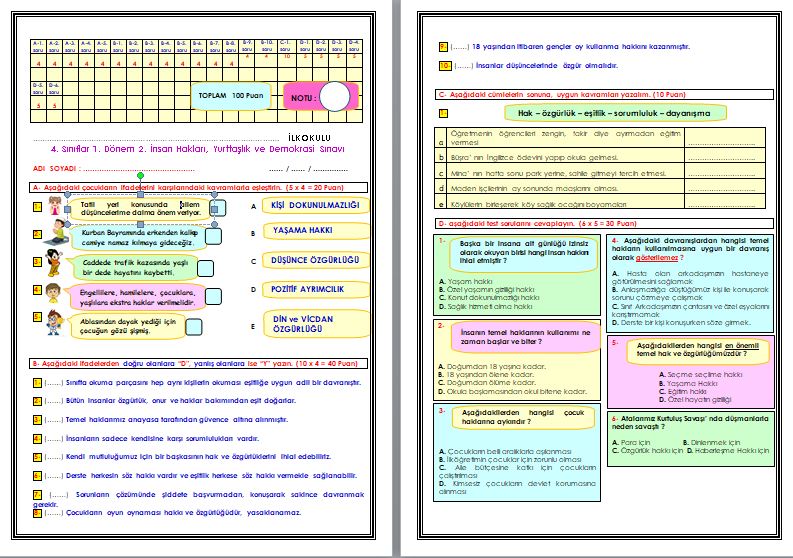
Task: Choose option 'D. Derste bir kişi konuşurken söze girmek.'
Action: [681, 323]
